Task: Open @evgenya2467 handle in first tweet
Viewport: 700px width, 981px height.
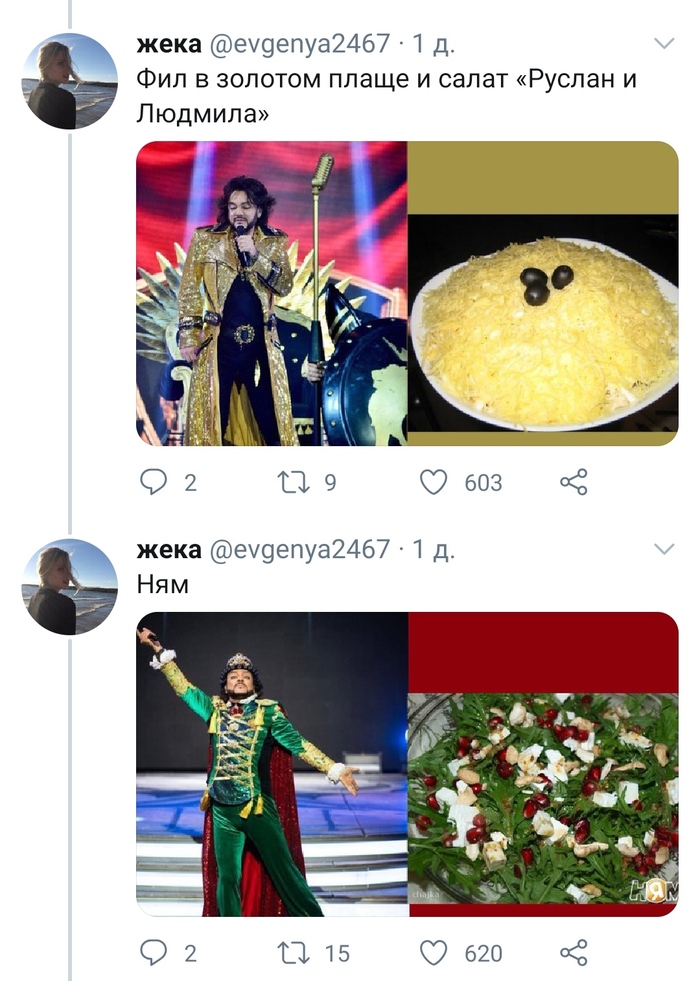Action: pyautogui.click(x=298, y=44)
